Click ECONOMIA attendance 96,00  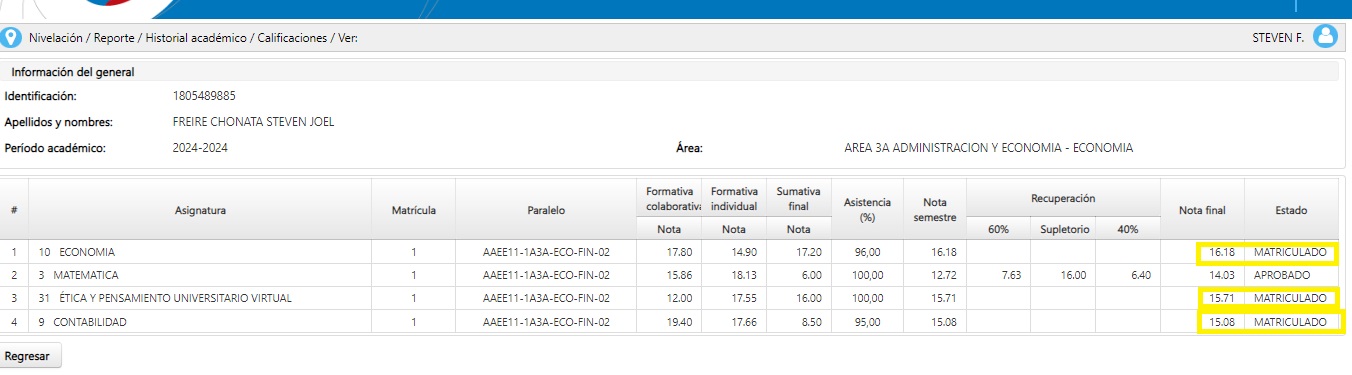pos(867,252)
